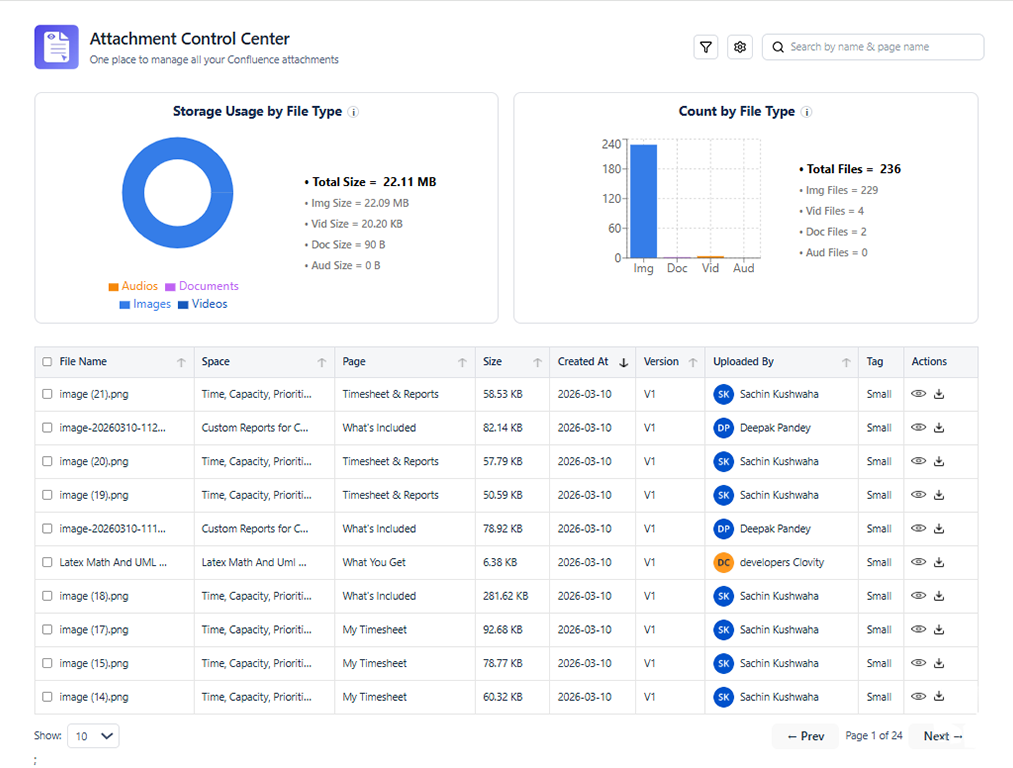Click the Prev page button
Viewport: 1013px width, 768px height.
coord(805,736)
